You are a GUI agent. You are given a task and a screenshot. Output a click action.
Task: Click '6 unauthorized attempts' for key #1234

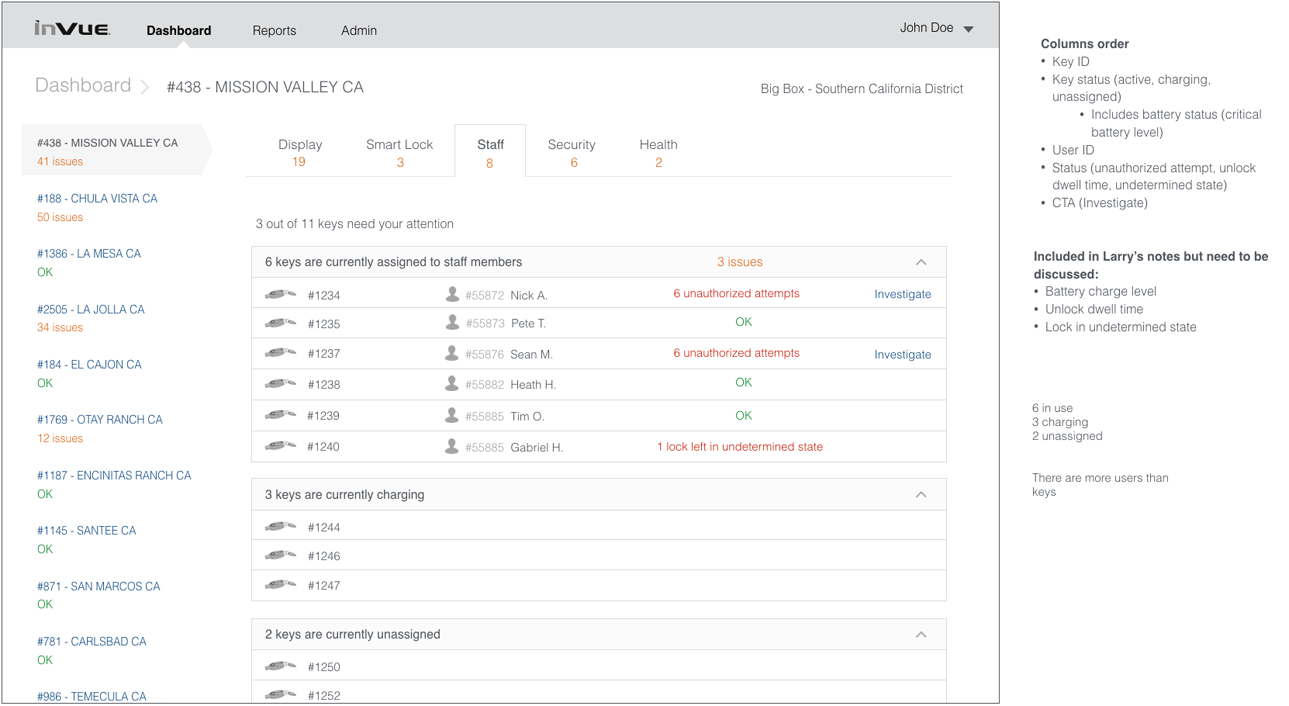tap(736, 294)
